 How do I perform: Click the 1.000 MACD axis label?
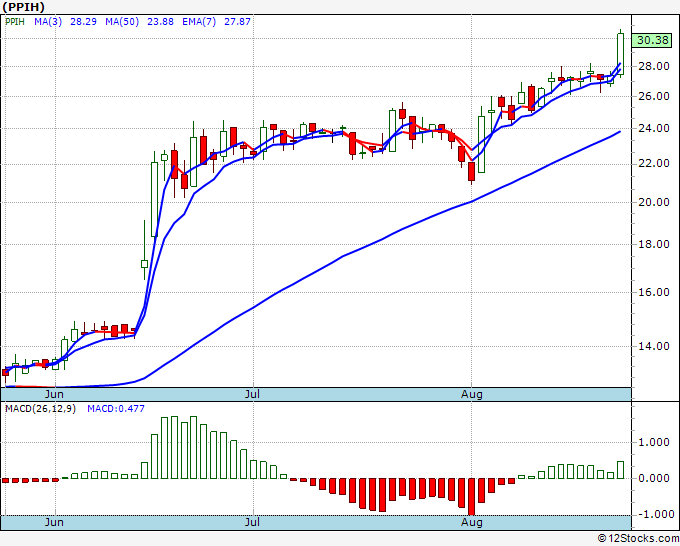(x=654, y=442)
